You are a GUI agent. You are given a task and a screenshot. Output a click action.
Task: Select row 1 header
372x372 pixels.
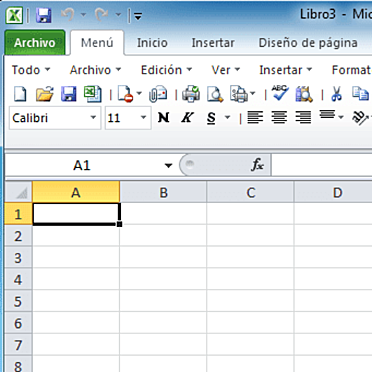click(x=19, y=214)
